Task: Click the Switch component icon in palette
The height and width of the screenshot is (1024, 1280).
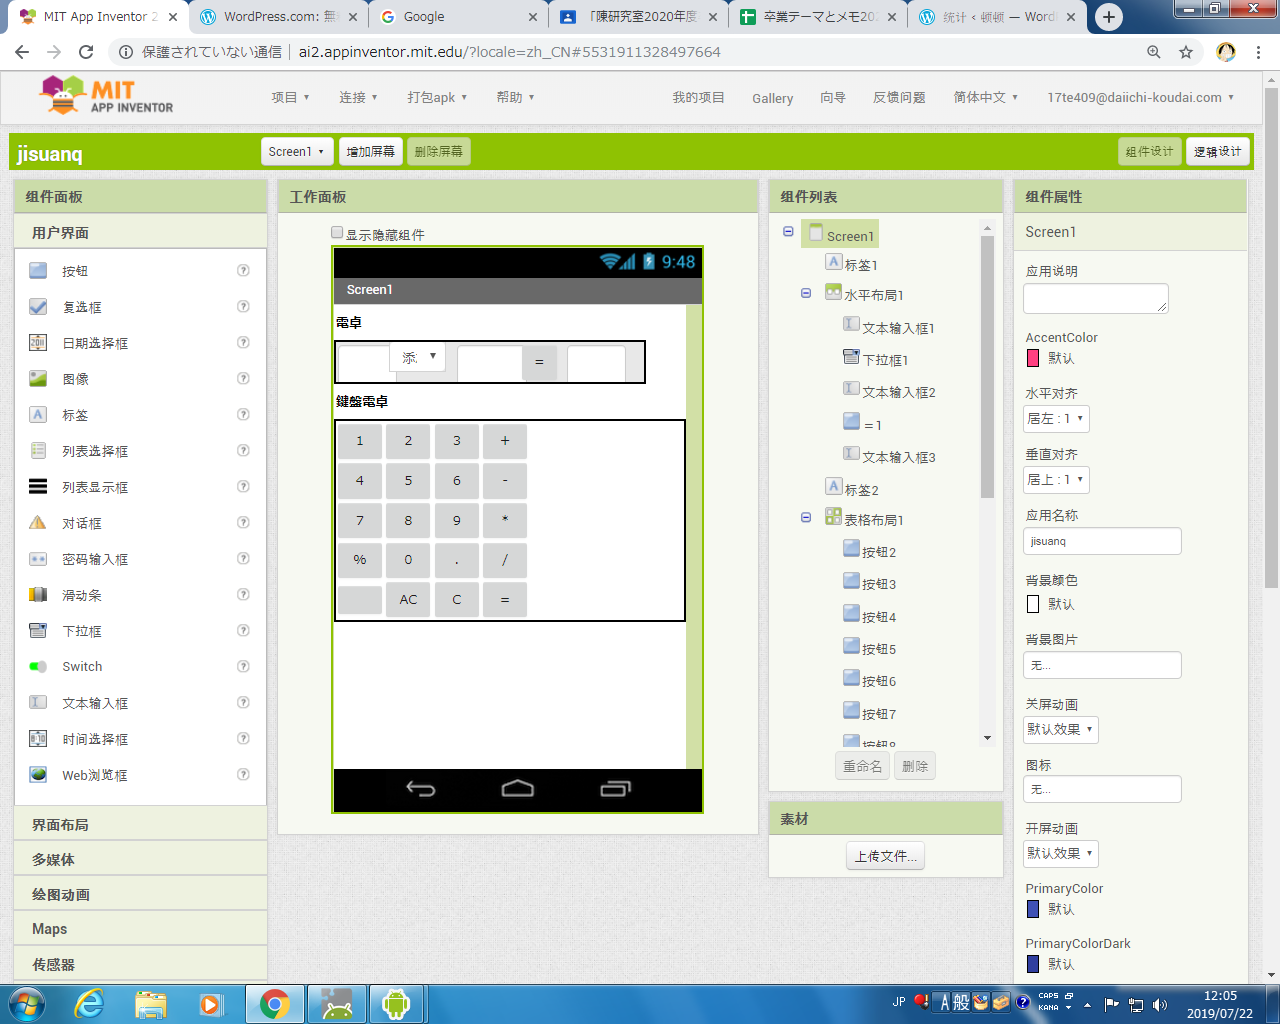Action: tap(38, 667)
